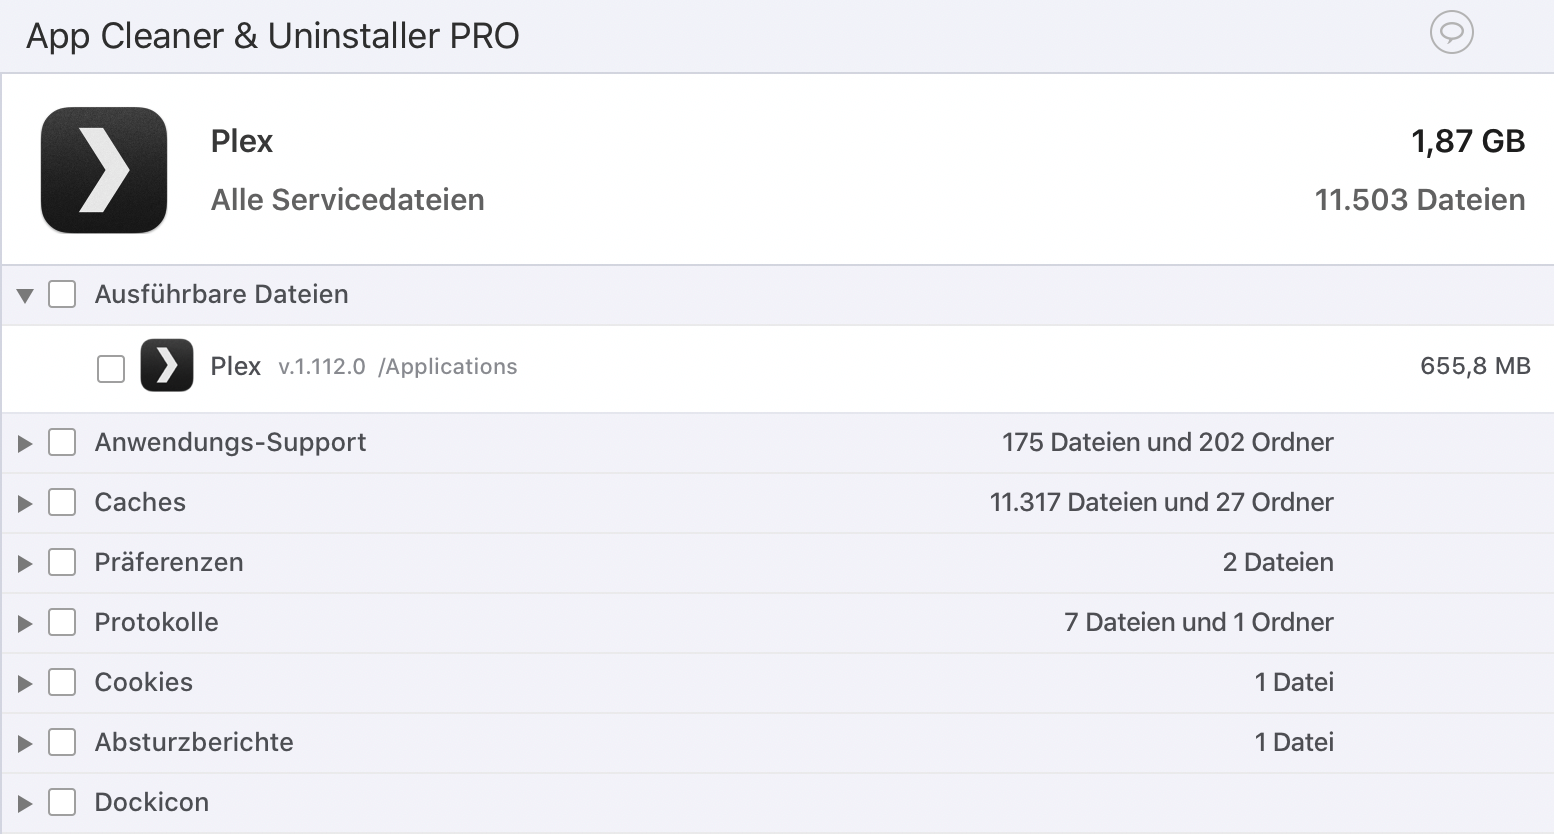Expand the Caches section arrow

pyautogui.click(x=25, y=503)
